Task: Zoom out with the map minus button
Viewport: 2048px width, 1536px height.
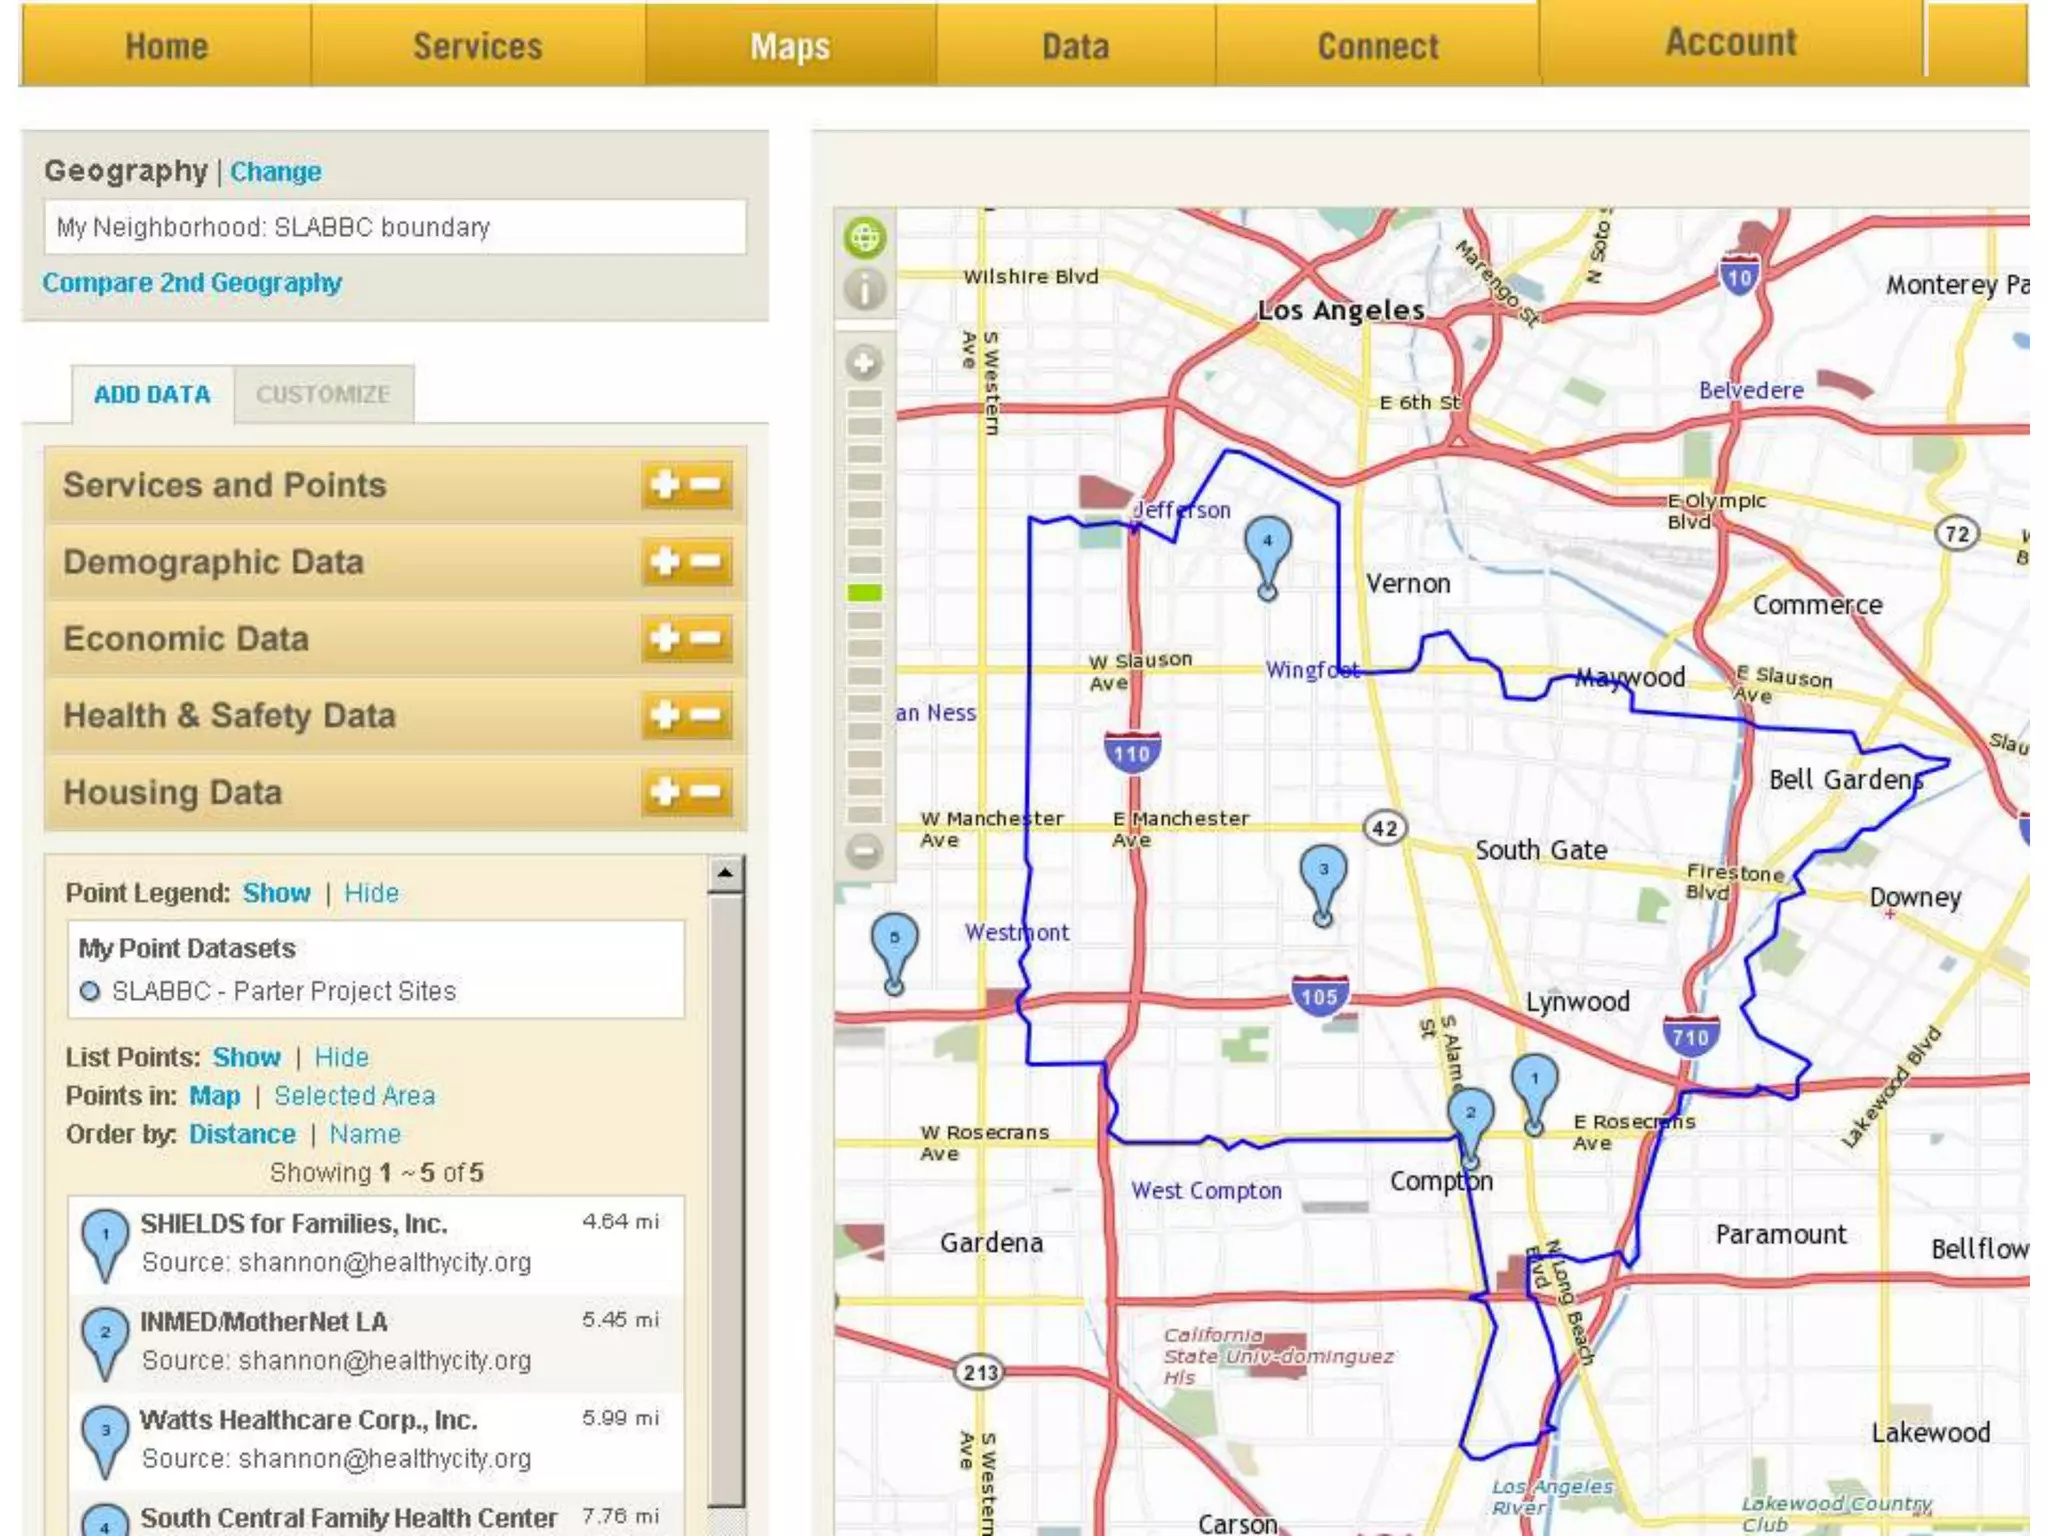Action: [x=865, y=852]
